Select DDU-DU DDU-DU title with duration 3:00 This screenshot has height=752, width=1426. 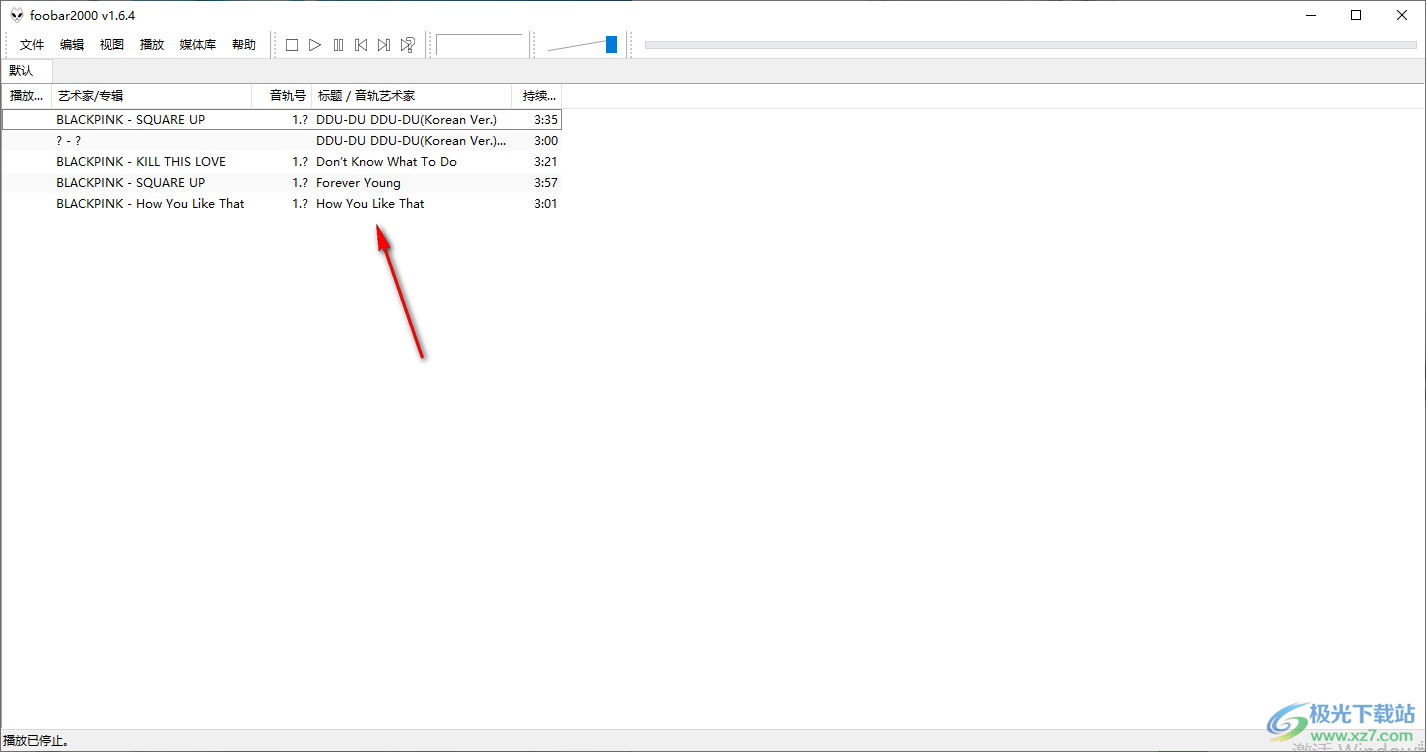pos(411,141)
